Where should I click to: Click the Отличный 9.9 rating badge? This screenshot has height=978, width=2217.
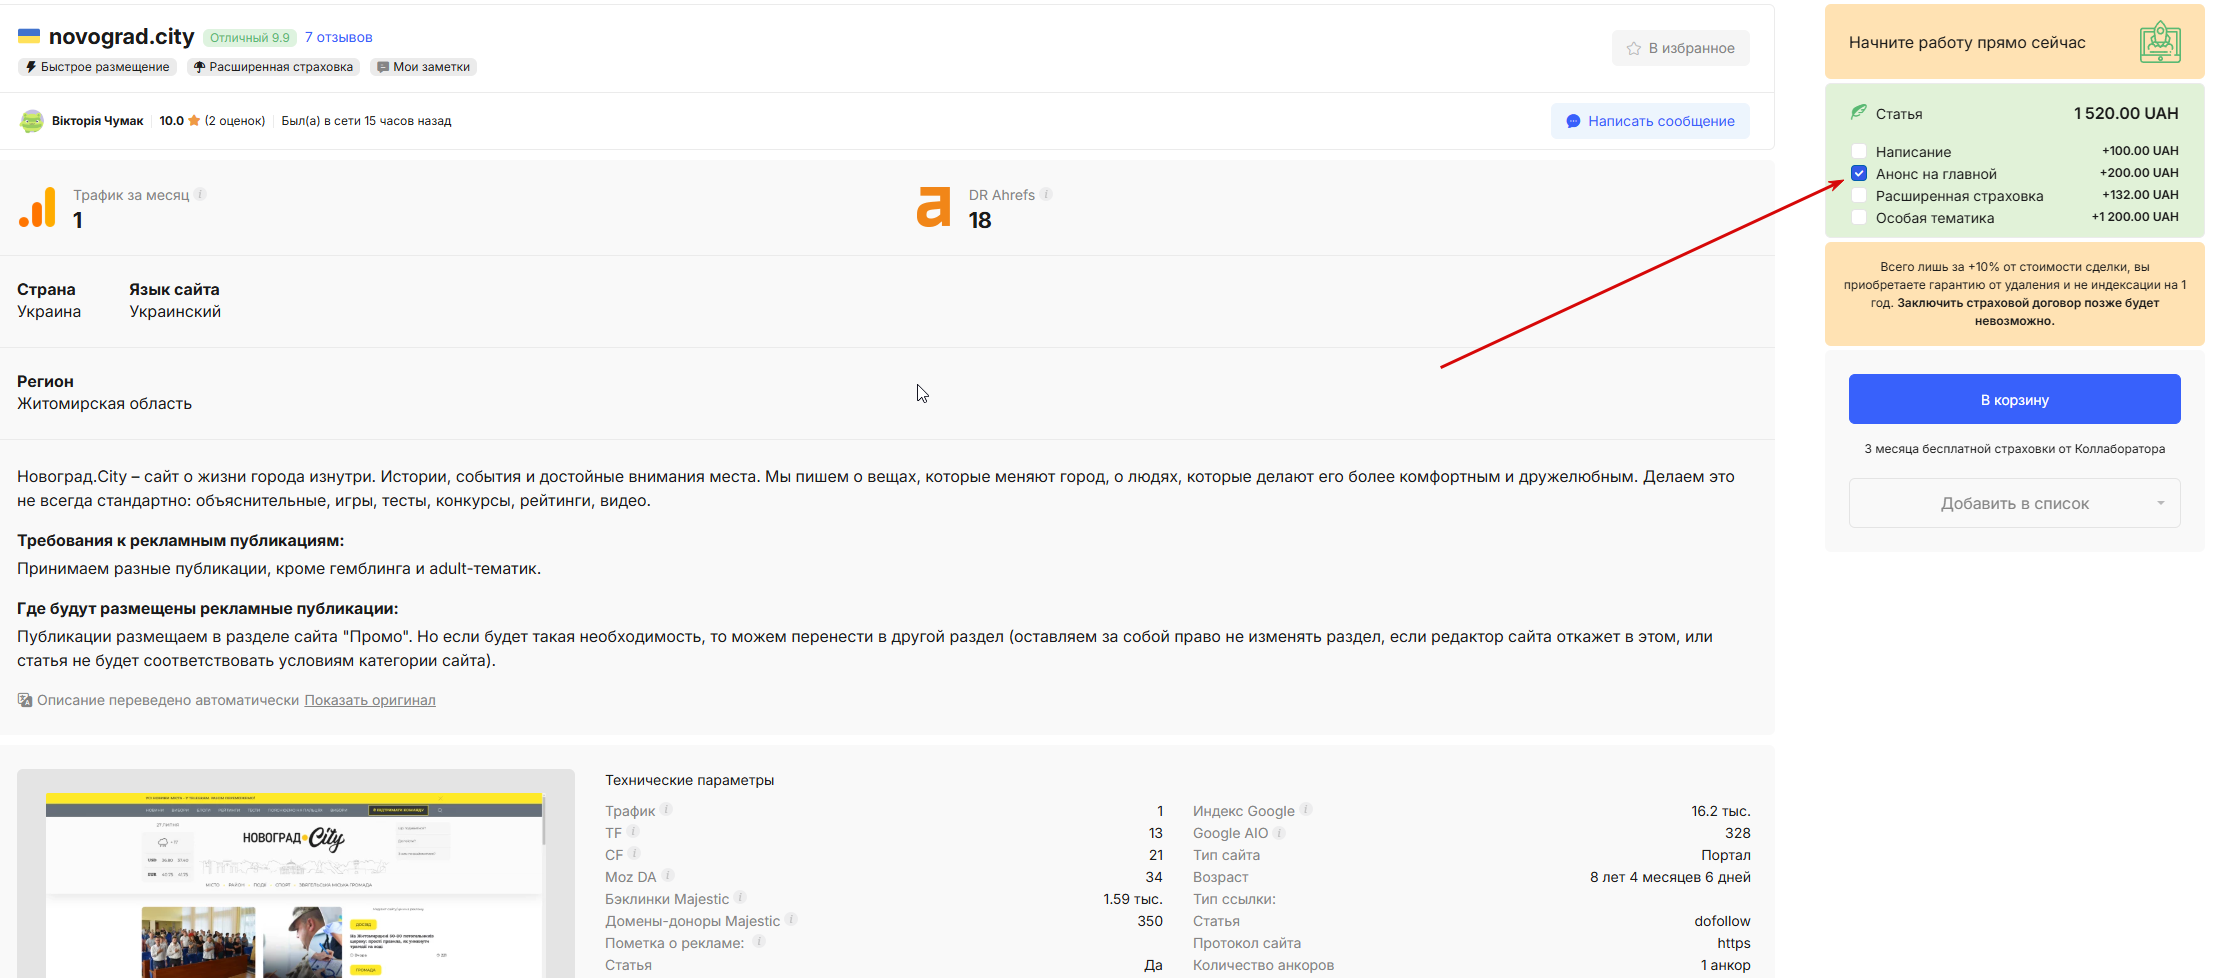point(250,38)
